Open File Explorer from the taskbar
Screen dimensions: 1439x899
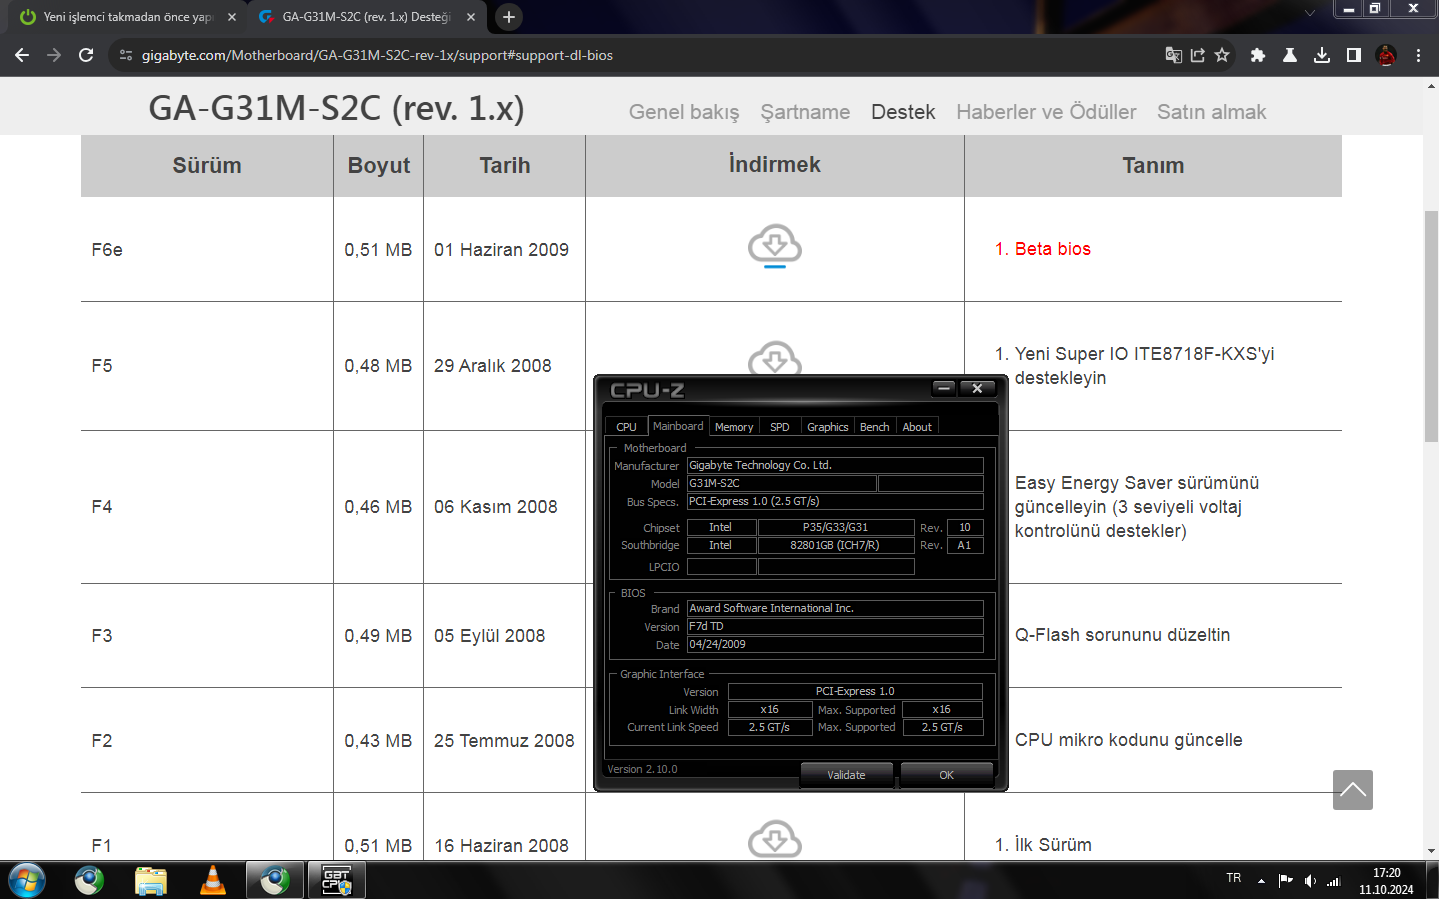(151, 880)
